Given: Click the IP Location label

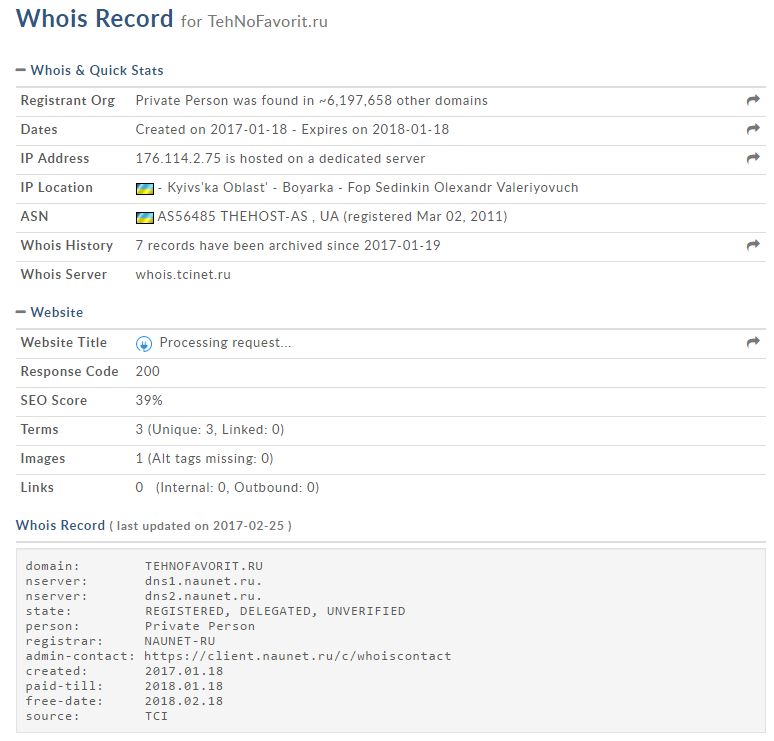Looking at the screenshot, I should point(56,188).
